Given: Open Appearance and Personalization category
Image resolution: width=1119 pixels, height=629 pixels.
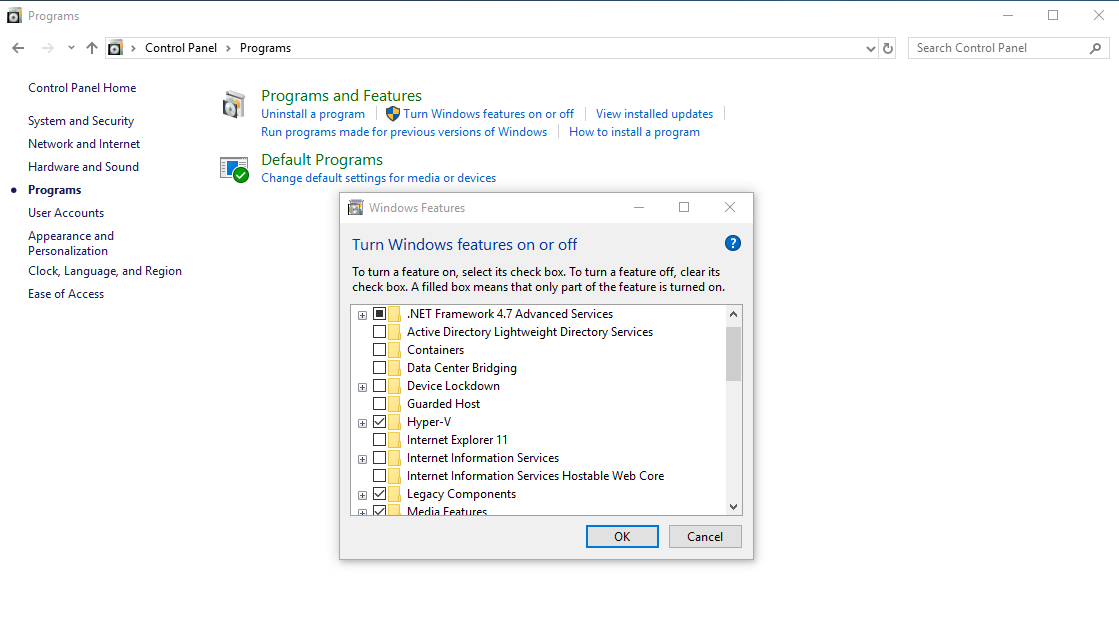Looking at the screenshot, I should (71, 243).
